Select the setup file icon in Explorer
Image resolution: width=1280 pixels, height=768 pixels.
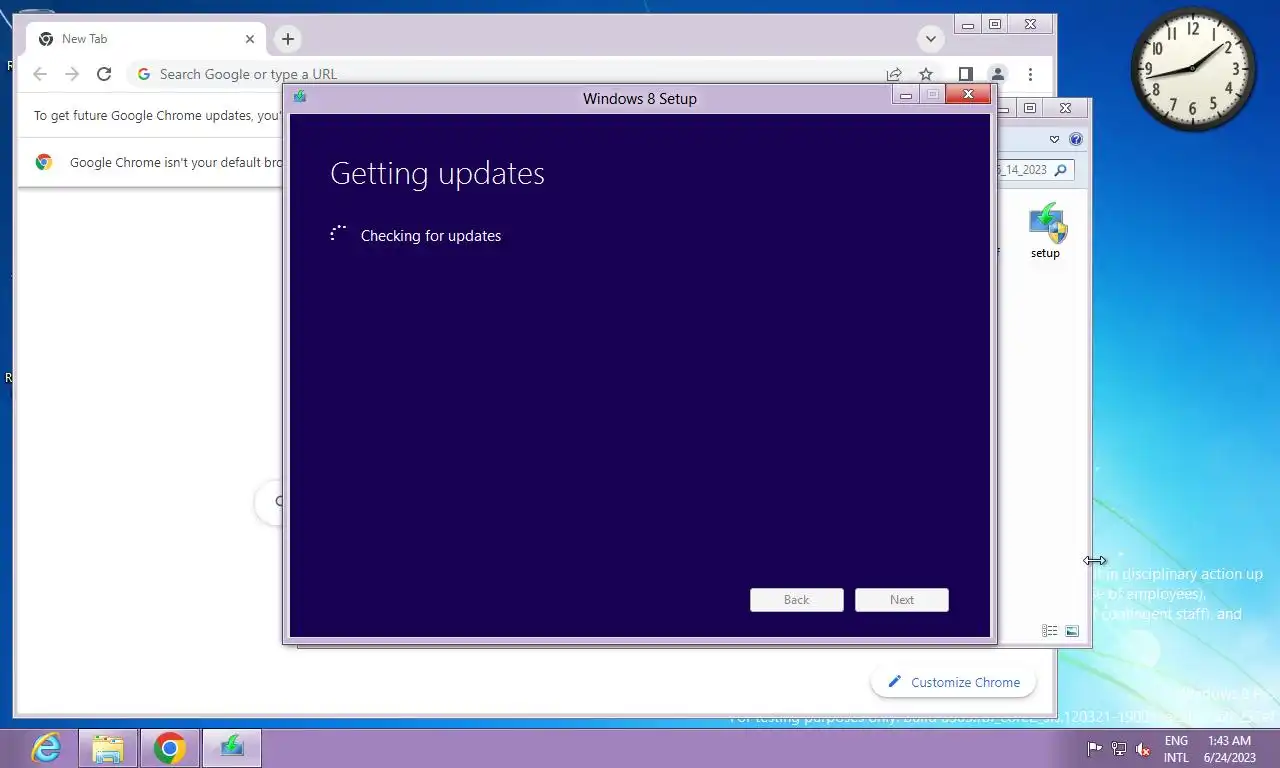click(x=1047, y=231)
